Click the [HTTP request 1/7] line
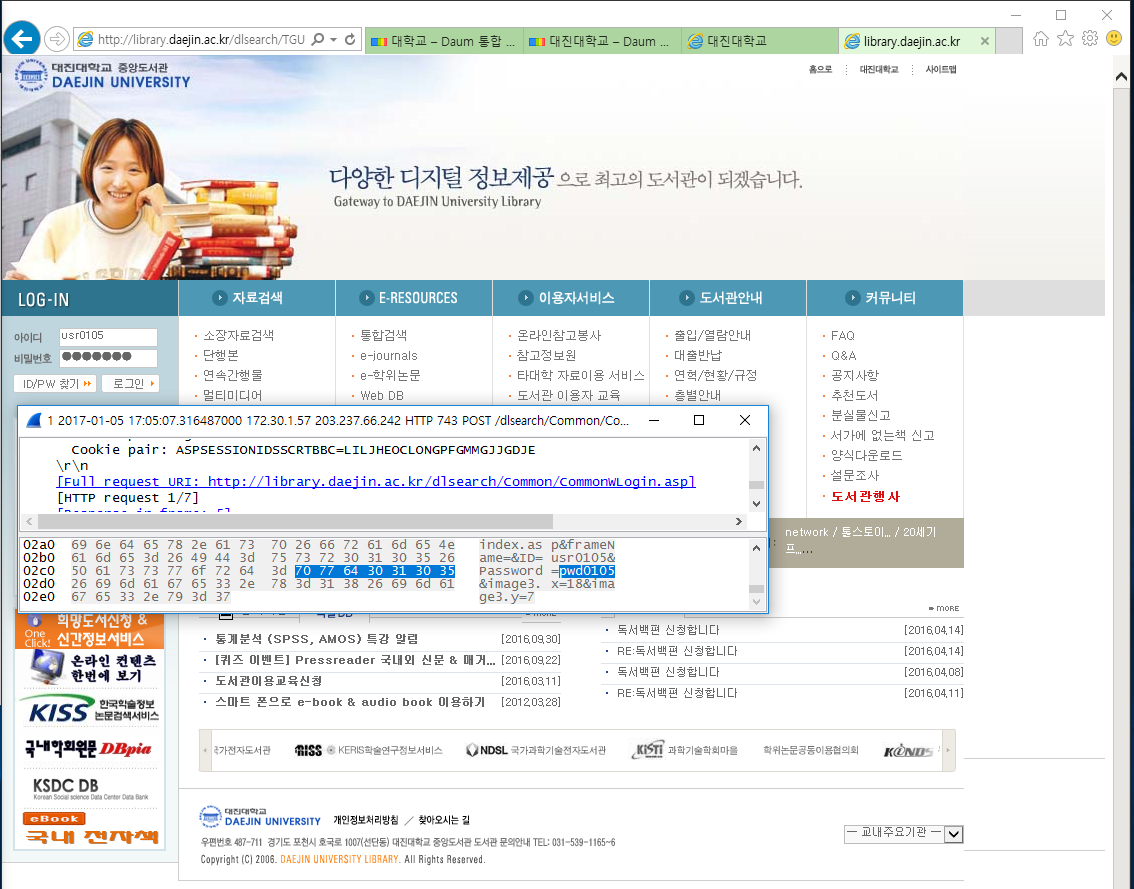The height and width of the screenshot is (889, 1134). [127, 498]
